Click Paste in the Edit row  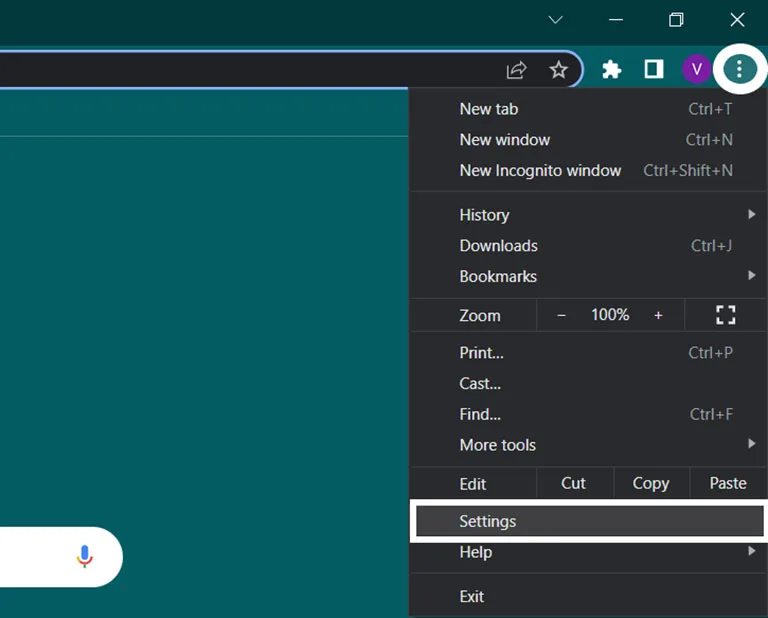728,483
